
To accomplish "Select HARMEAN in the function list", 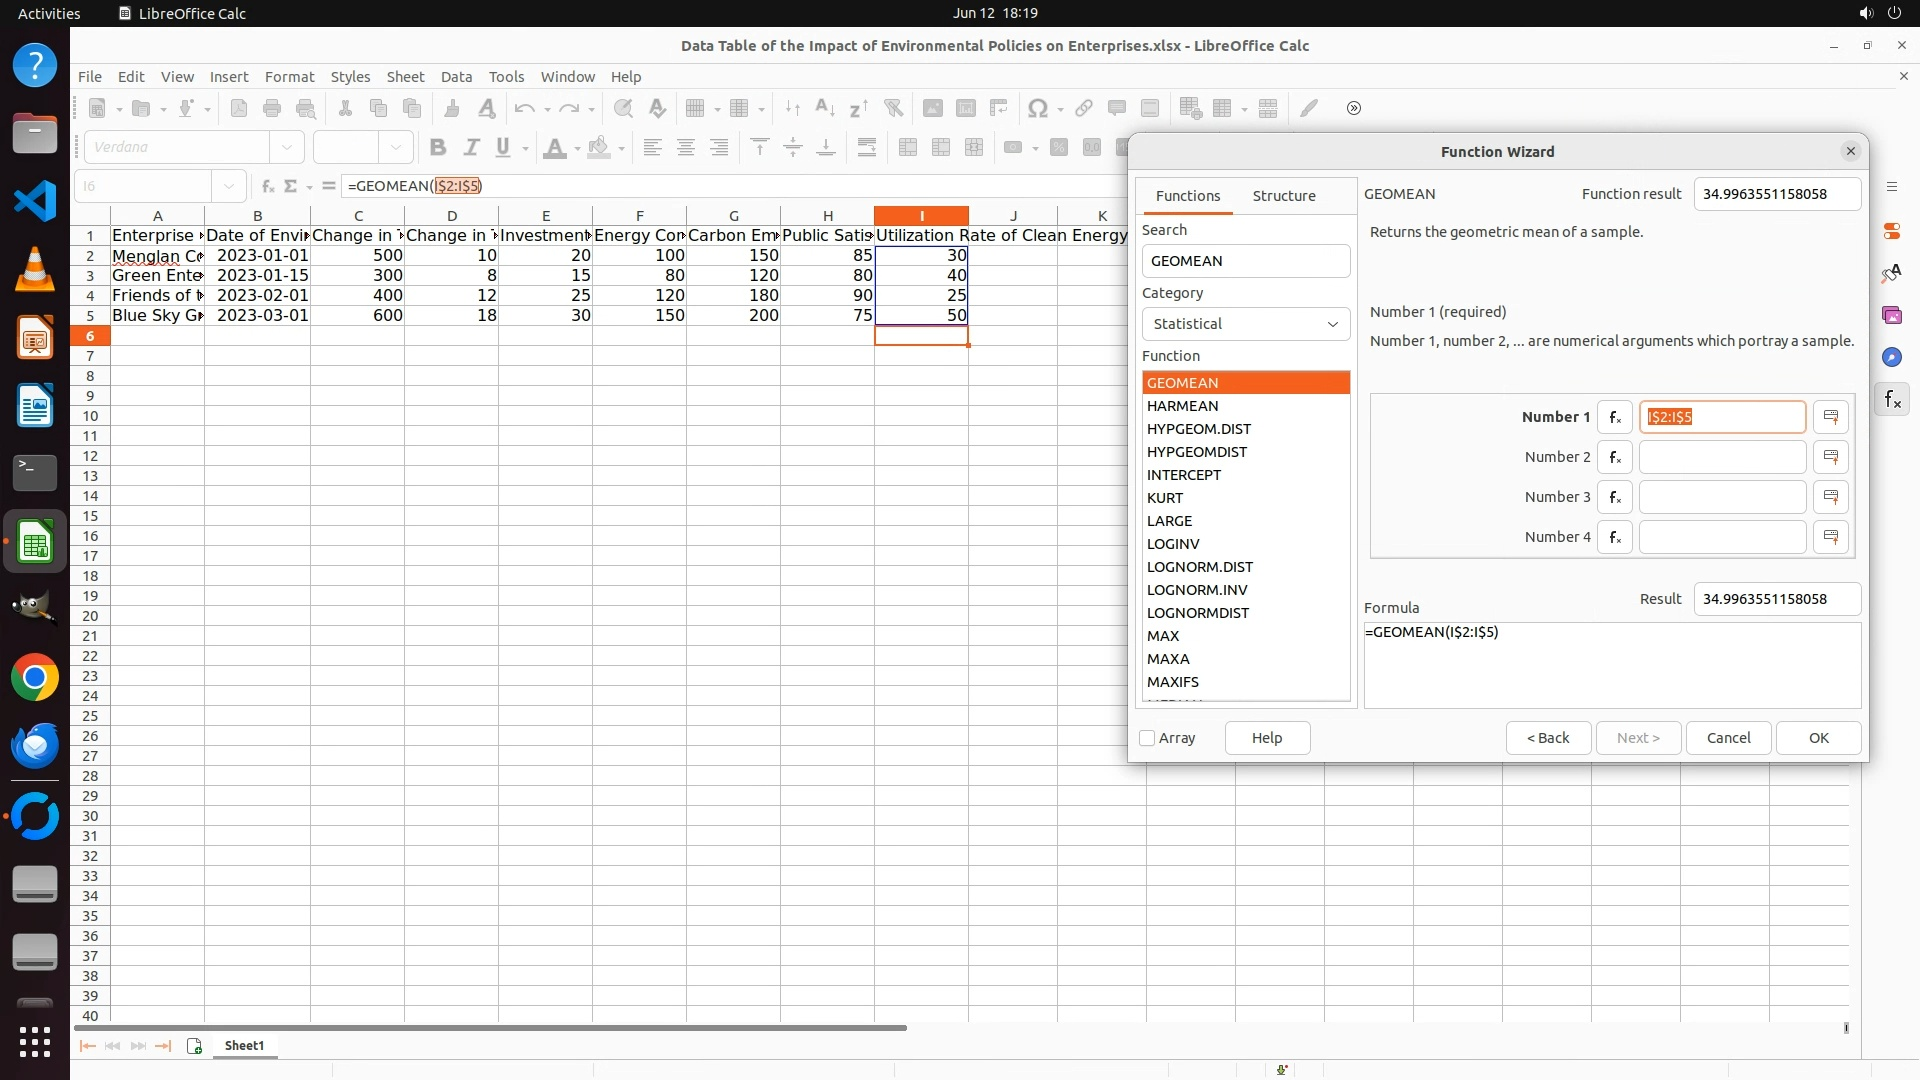I will (x=1182, y=406).
